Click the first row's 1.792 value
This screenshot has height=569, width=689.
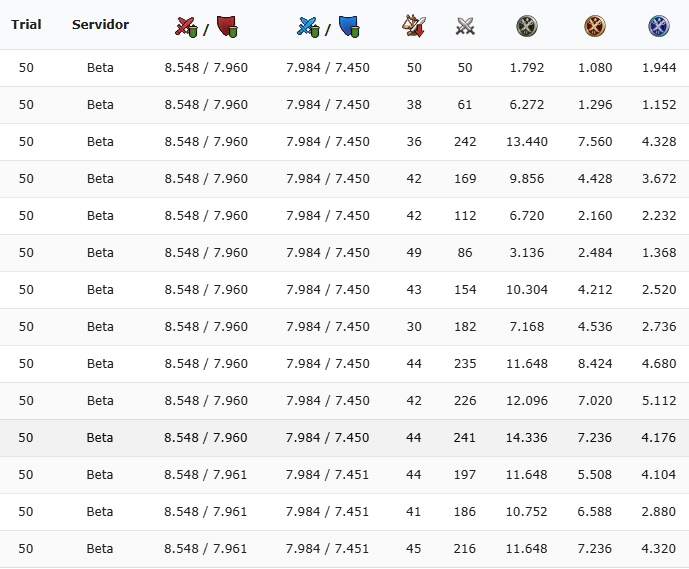527,68
